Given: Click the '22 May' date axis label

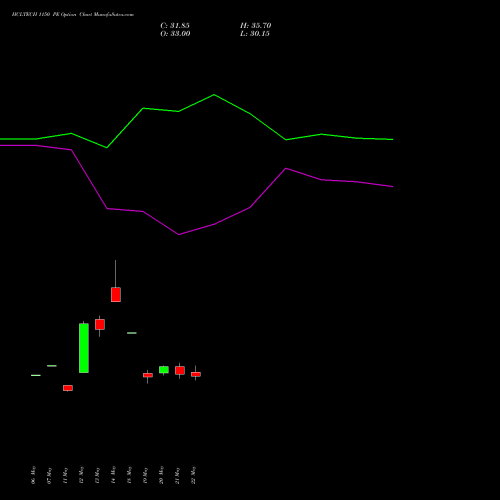Looking at the screenshot, I should tap(193, 475).
